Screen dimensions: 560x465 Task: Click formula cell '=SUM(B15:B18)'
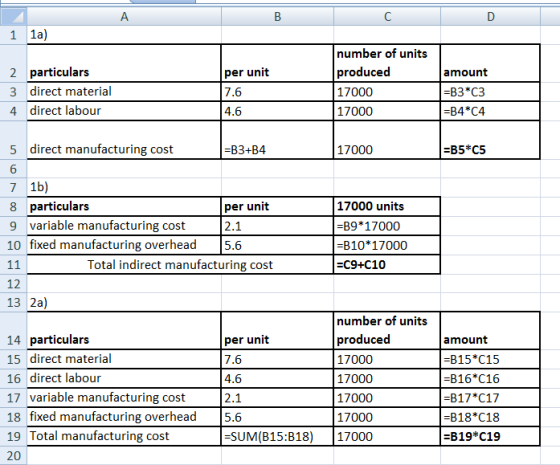(278, 436)
